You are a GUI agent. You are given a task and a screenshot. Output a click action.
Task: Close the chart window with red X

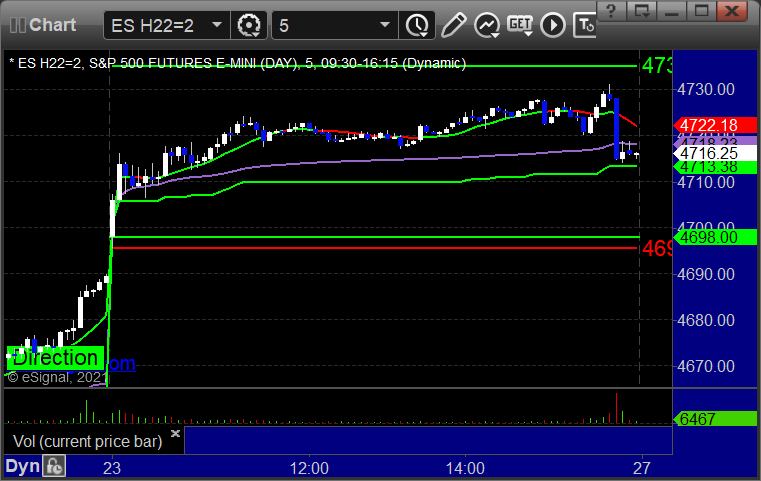click(732, 10)
